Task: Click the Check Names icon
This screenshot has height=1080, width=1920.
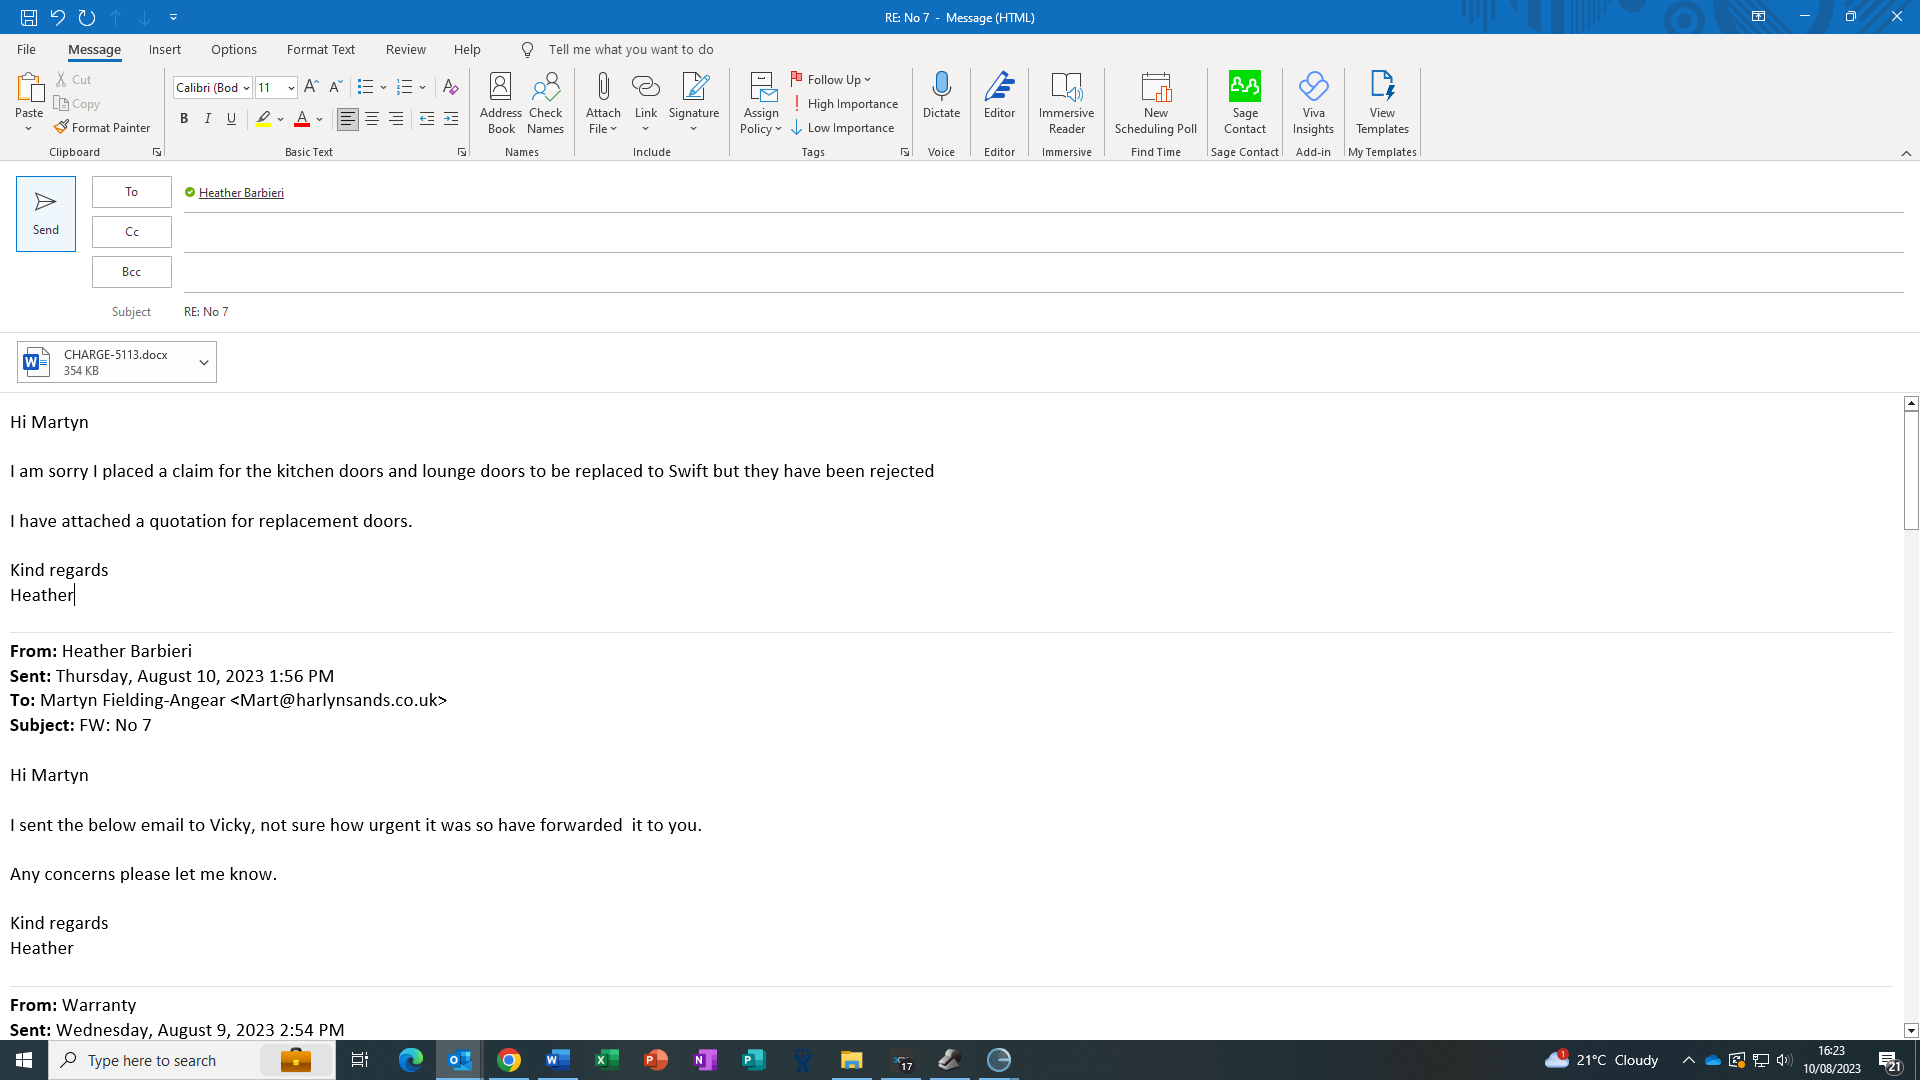Action: pos(545,102)
